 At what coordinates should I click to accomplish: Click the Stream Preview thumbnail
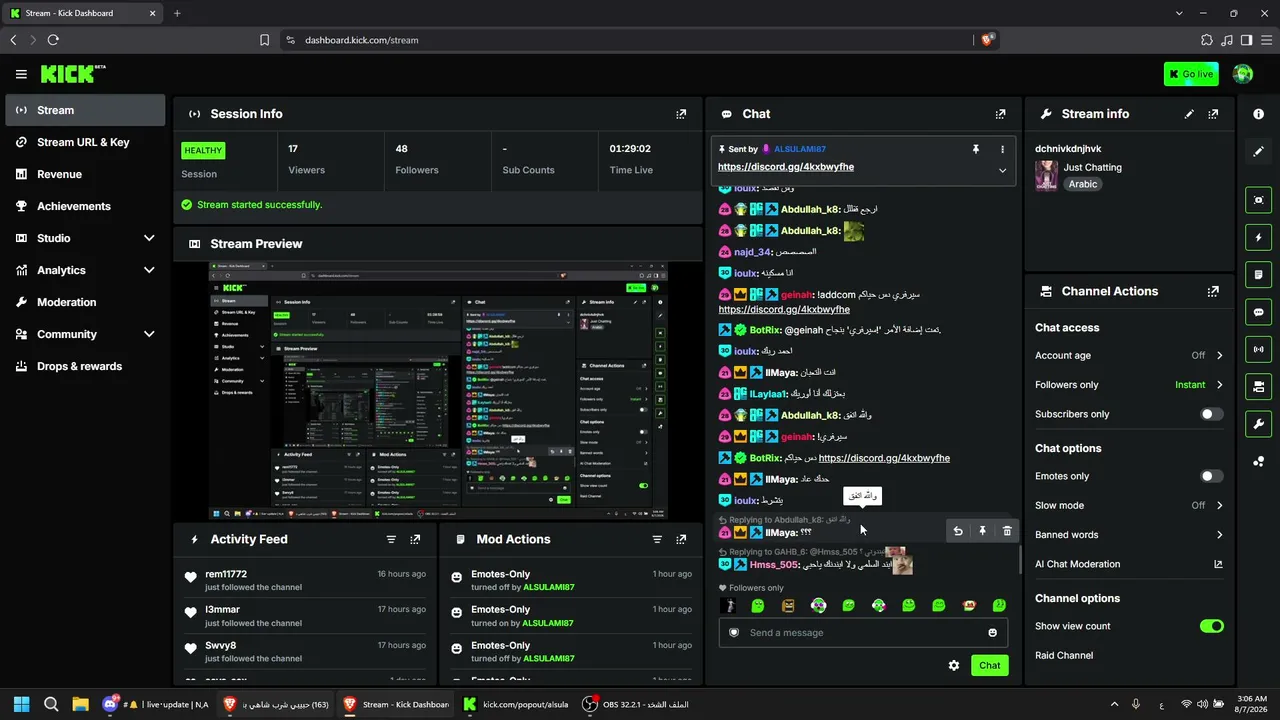pos(438,391)
